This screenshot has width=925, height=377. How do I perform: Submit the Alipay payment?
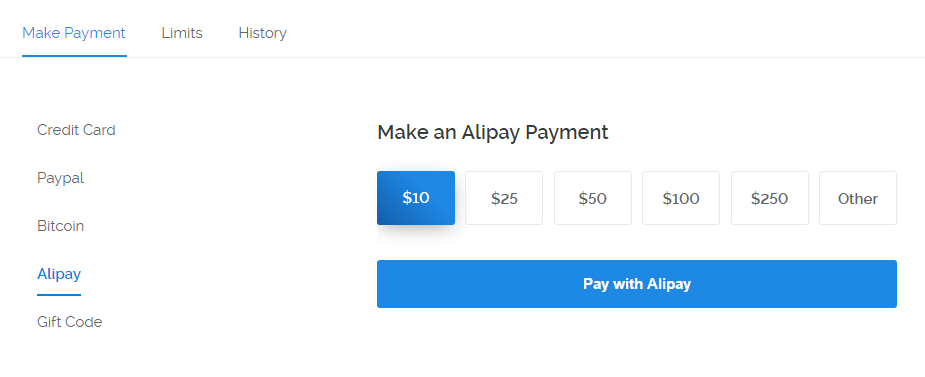(x=637, y=284)
